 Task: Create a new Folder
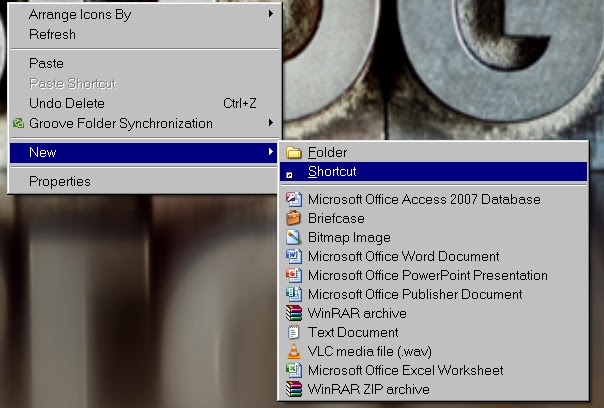433,153
